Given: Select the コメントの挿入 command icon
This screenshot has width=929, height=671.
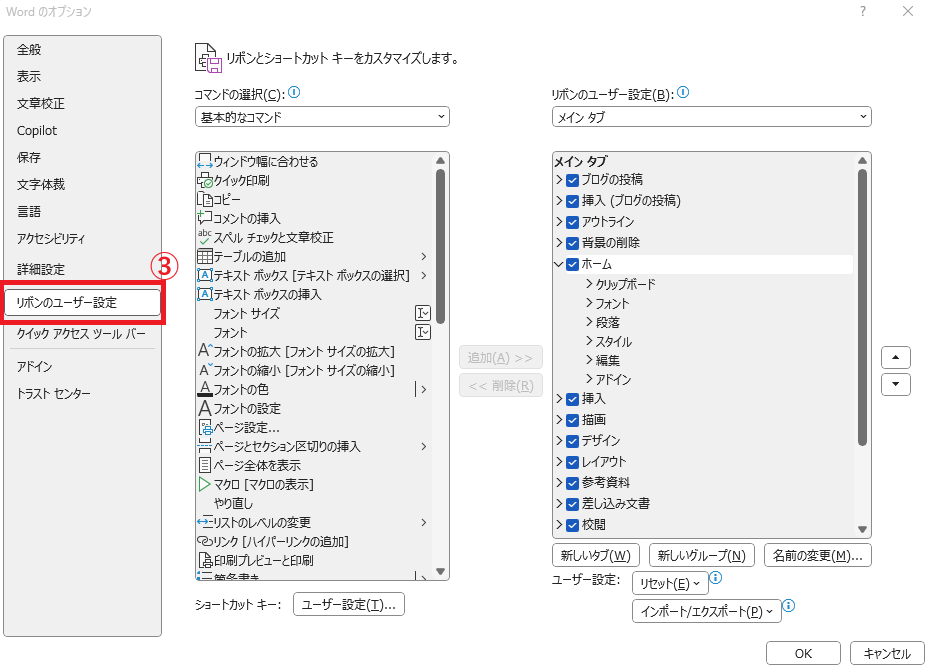Looking at the screenshot, I should click(x=204, y=218).
